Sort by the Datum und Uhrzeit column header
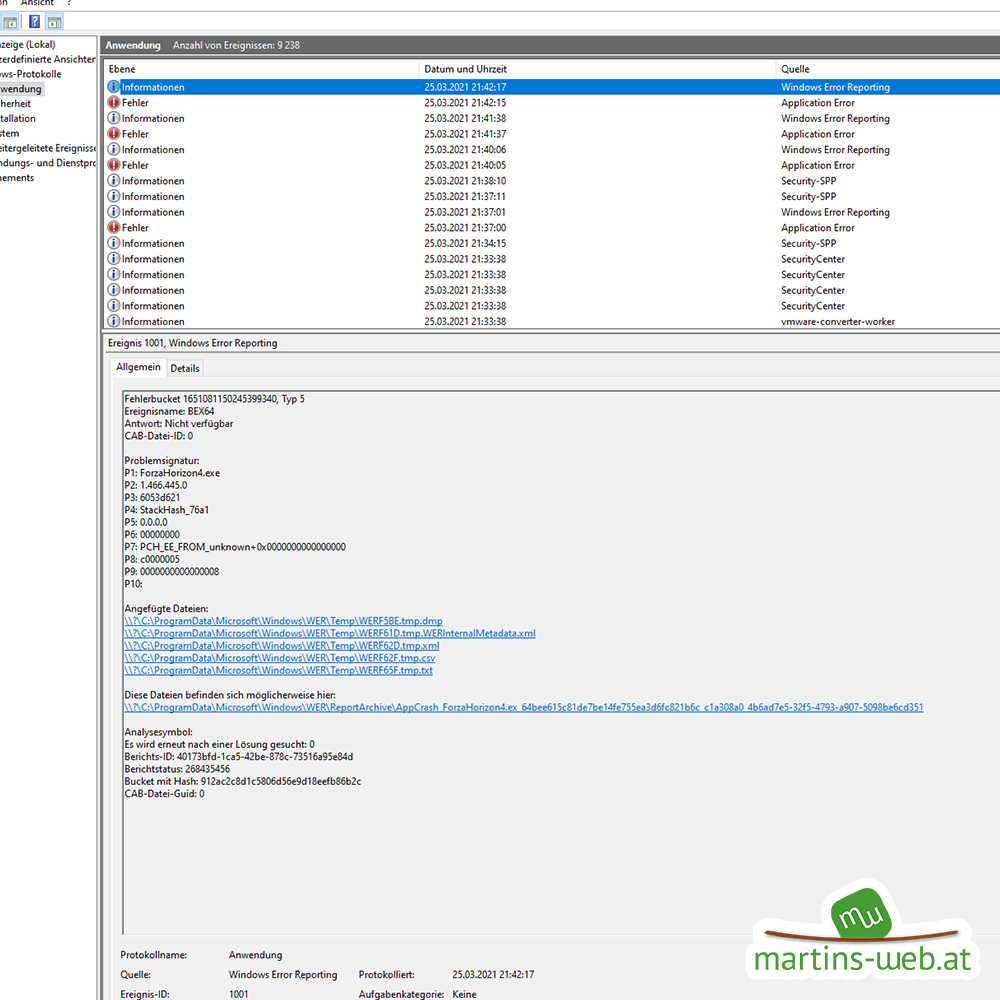 point(466,69)
